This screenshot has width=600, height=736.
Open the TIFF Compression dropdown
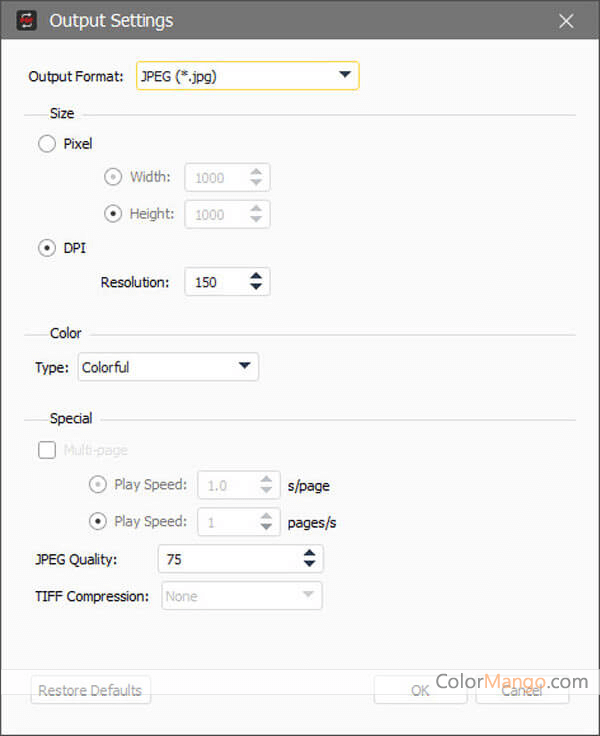pyautogui.click(x=241, y=596)
